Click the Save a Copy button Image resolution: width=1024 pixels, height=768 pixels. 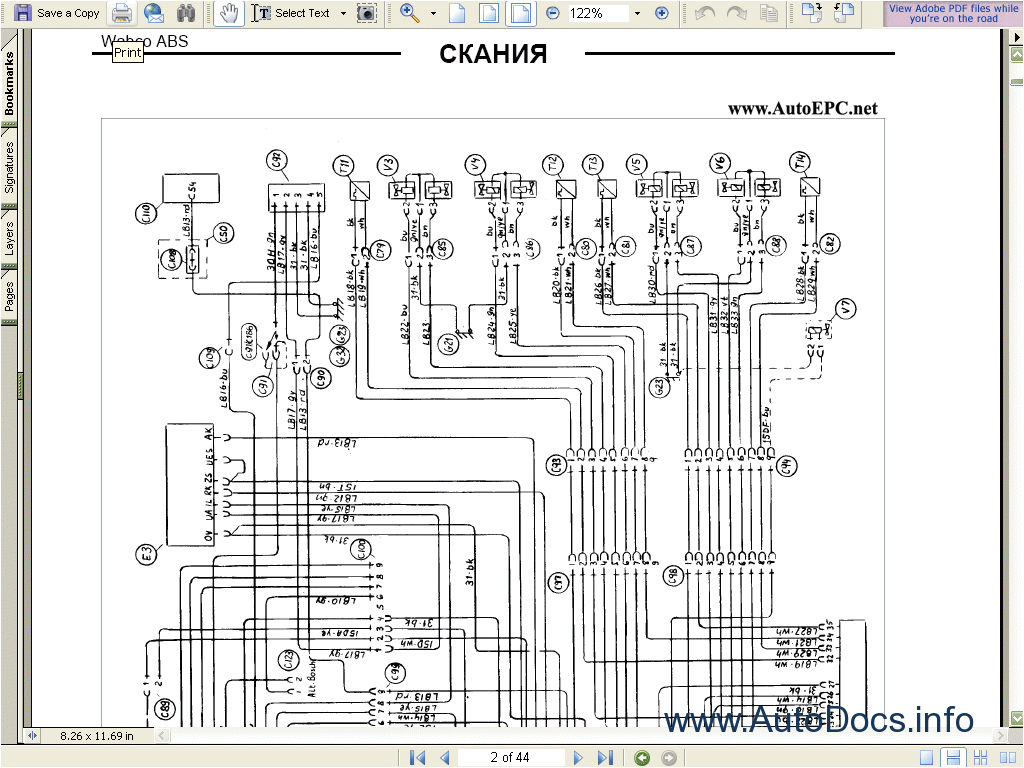pos(57,13)
